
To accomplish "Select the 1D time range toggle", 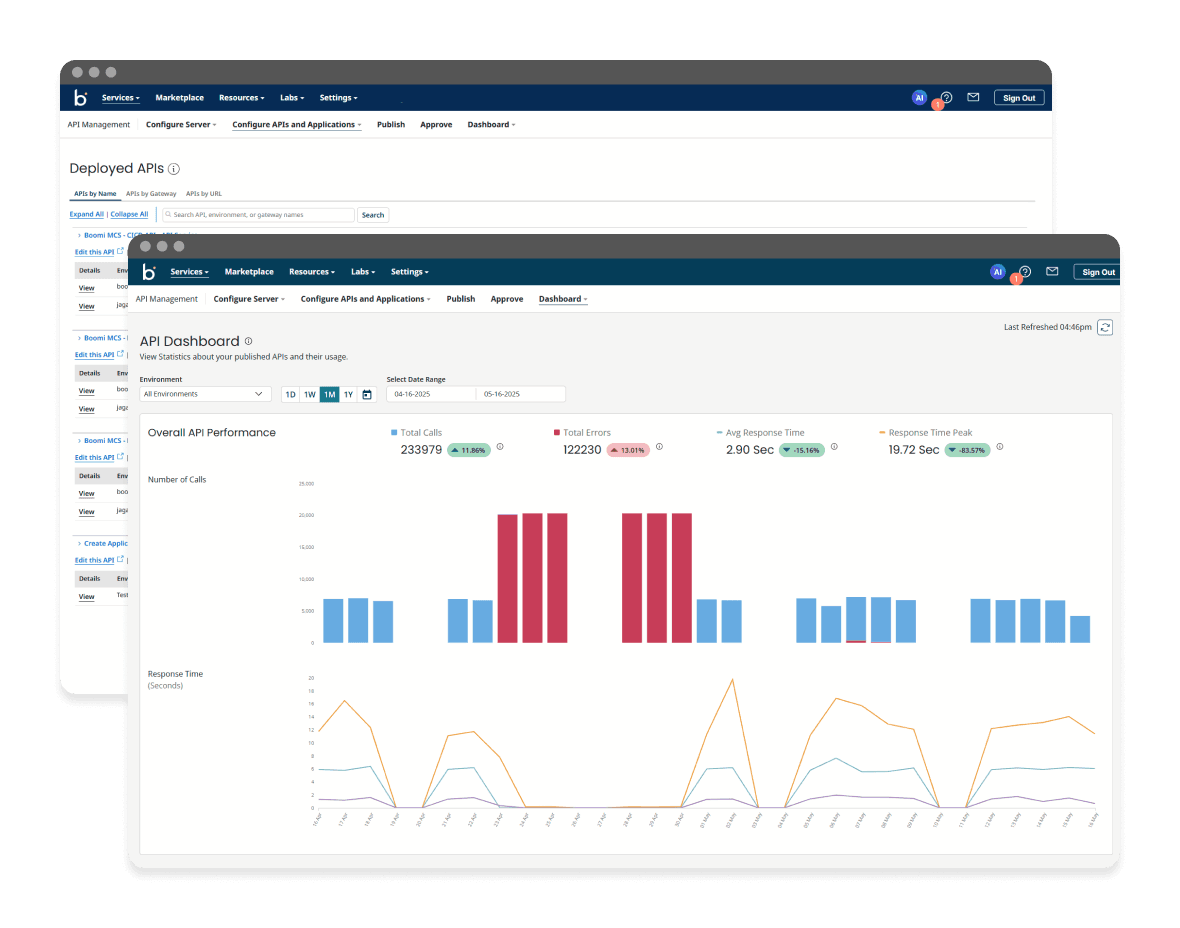I will point(290,394).
